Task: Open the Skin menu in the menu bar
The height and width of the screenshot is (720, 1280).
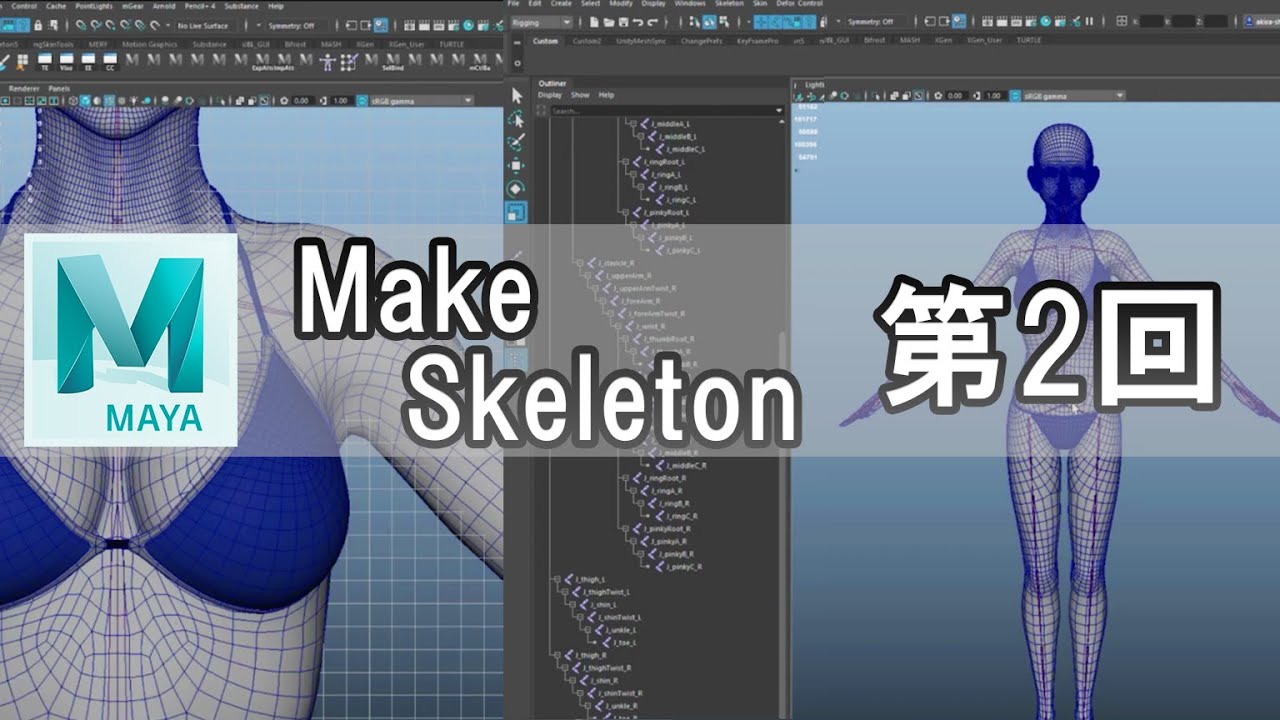Action: tap(760, 4)
